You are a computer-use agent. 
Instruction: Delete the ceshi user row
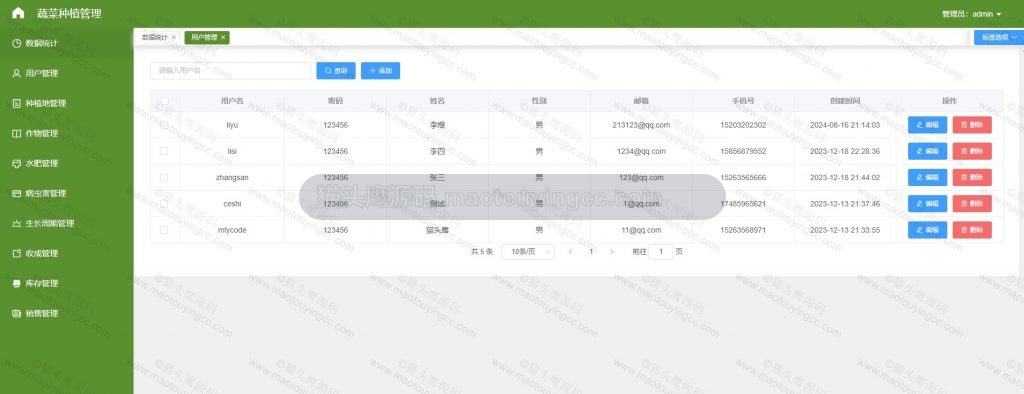pyautogui.click(x=972, y=204)
